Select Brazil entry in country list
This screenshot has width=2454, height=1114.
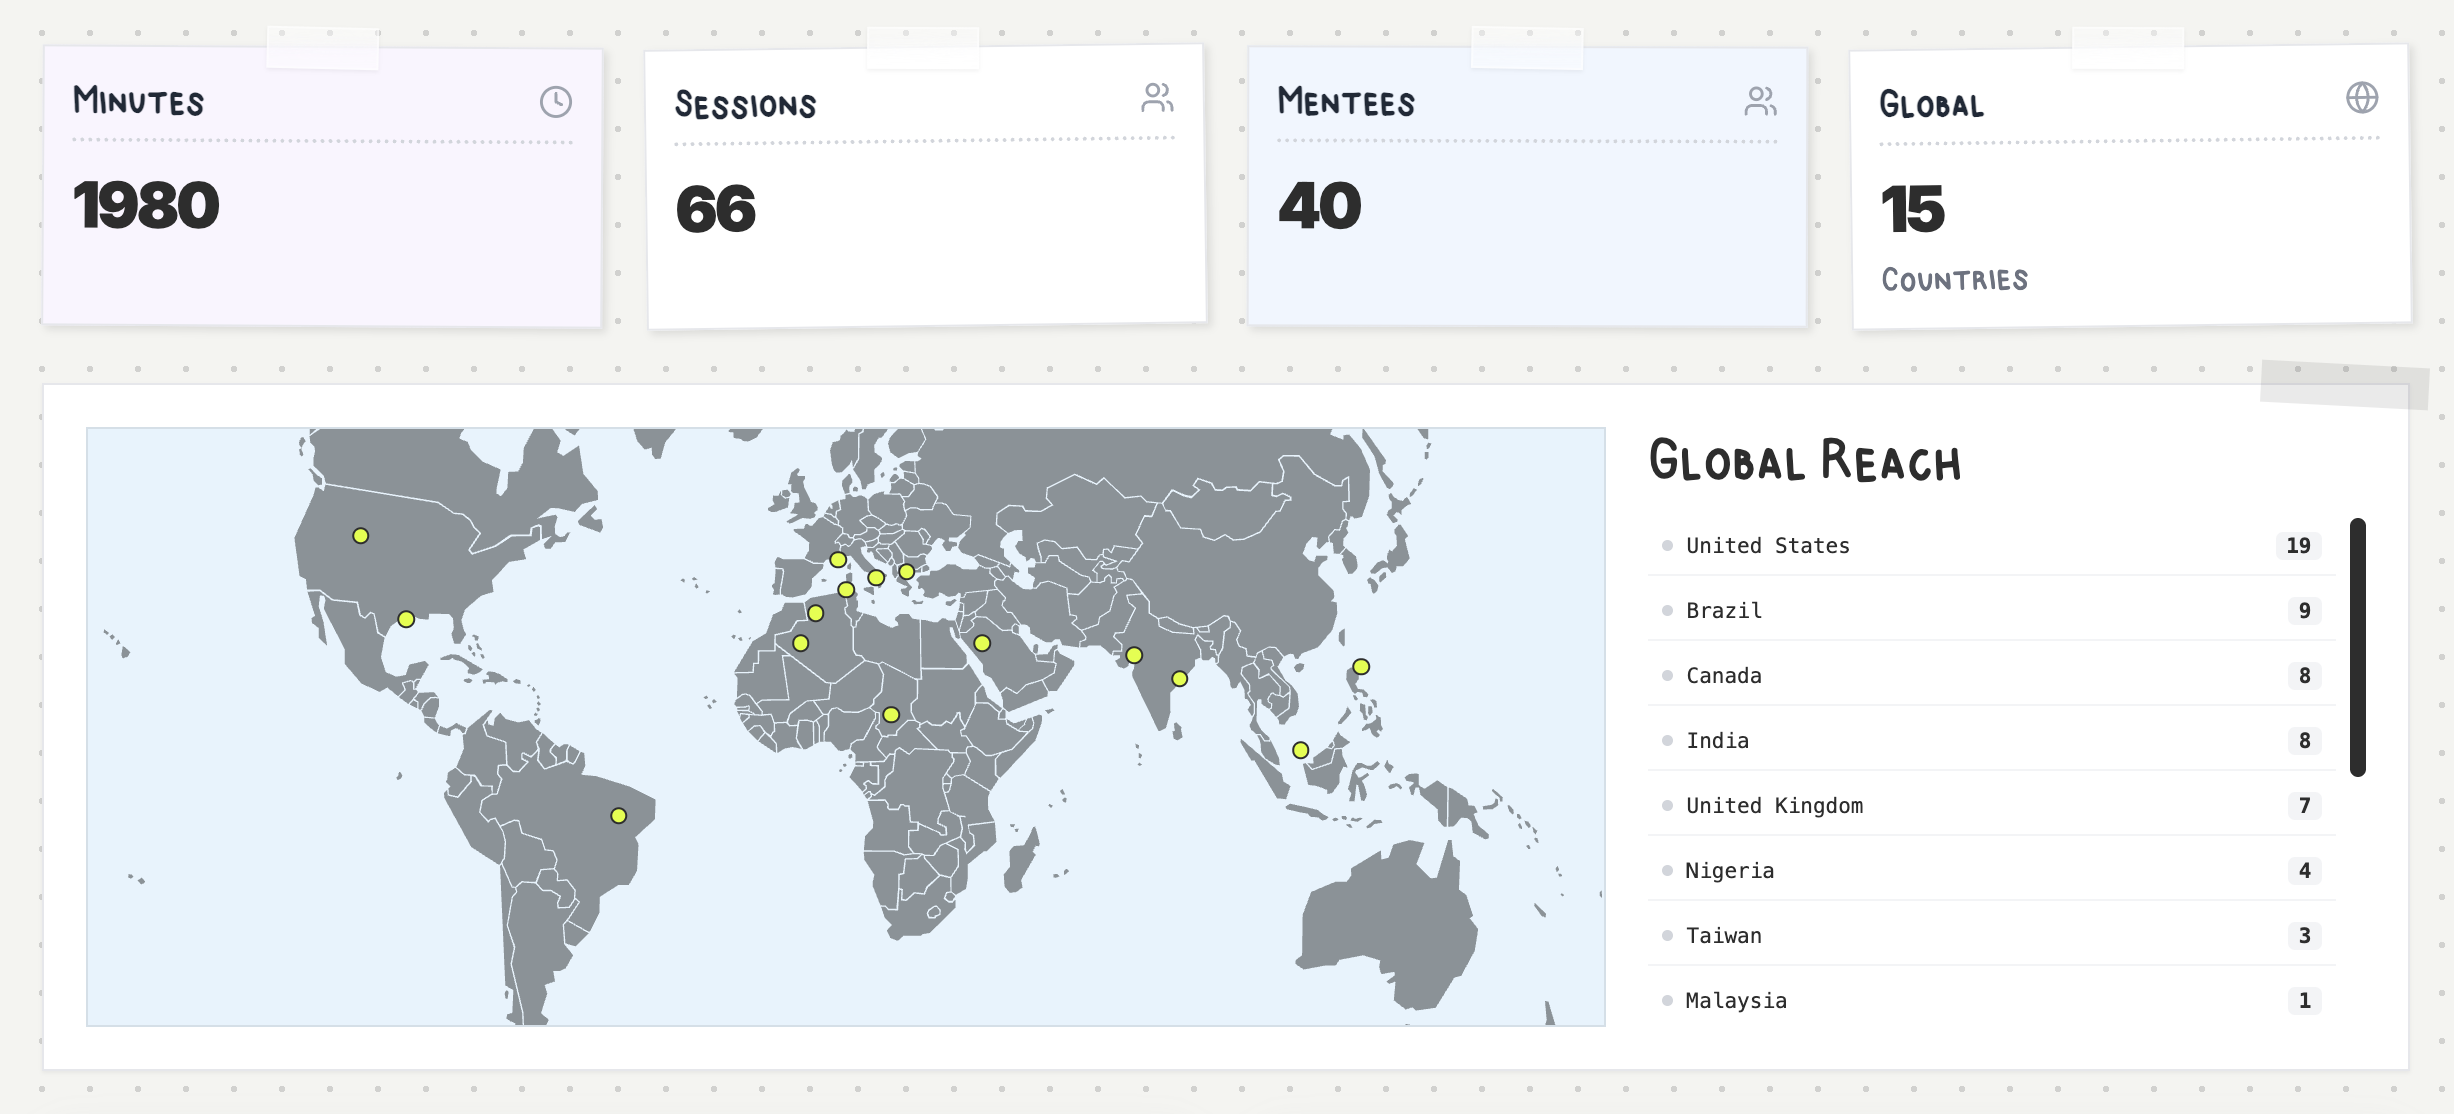click(1724, 611)
